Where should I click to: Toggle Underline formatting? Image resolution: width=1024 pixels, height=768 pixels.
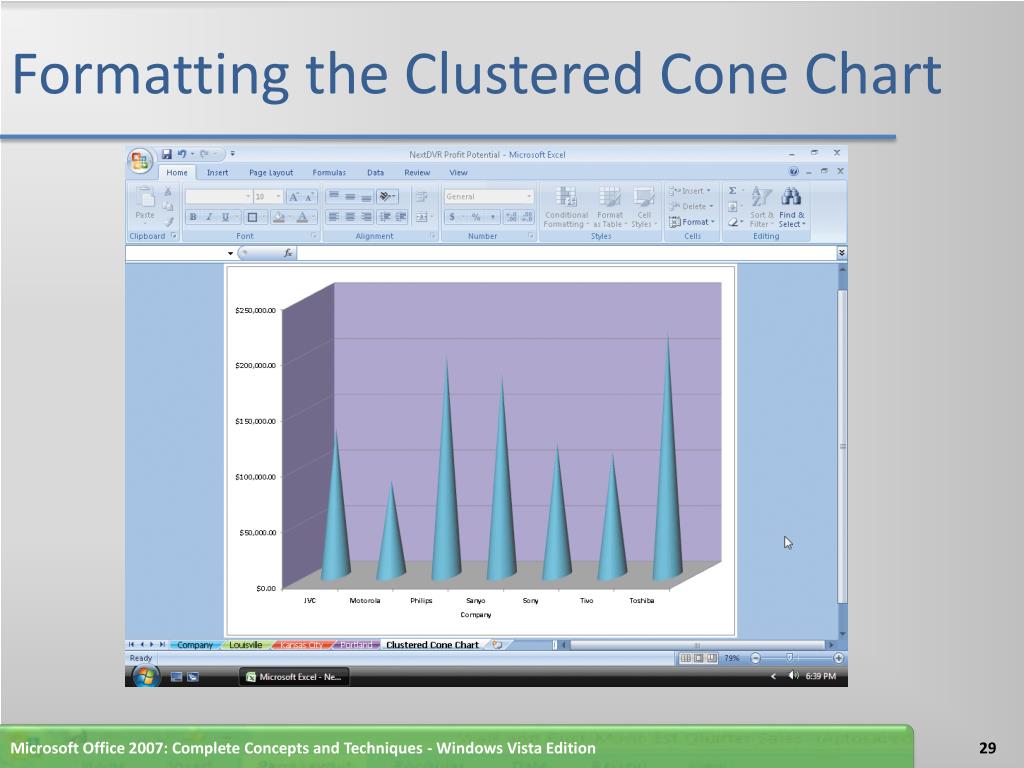(x=225, y=217)
